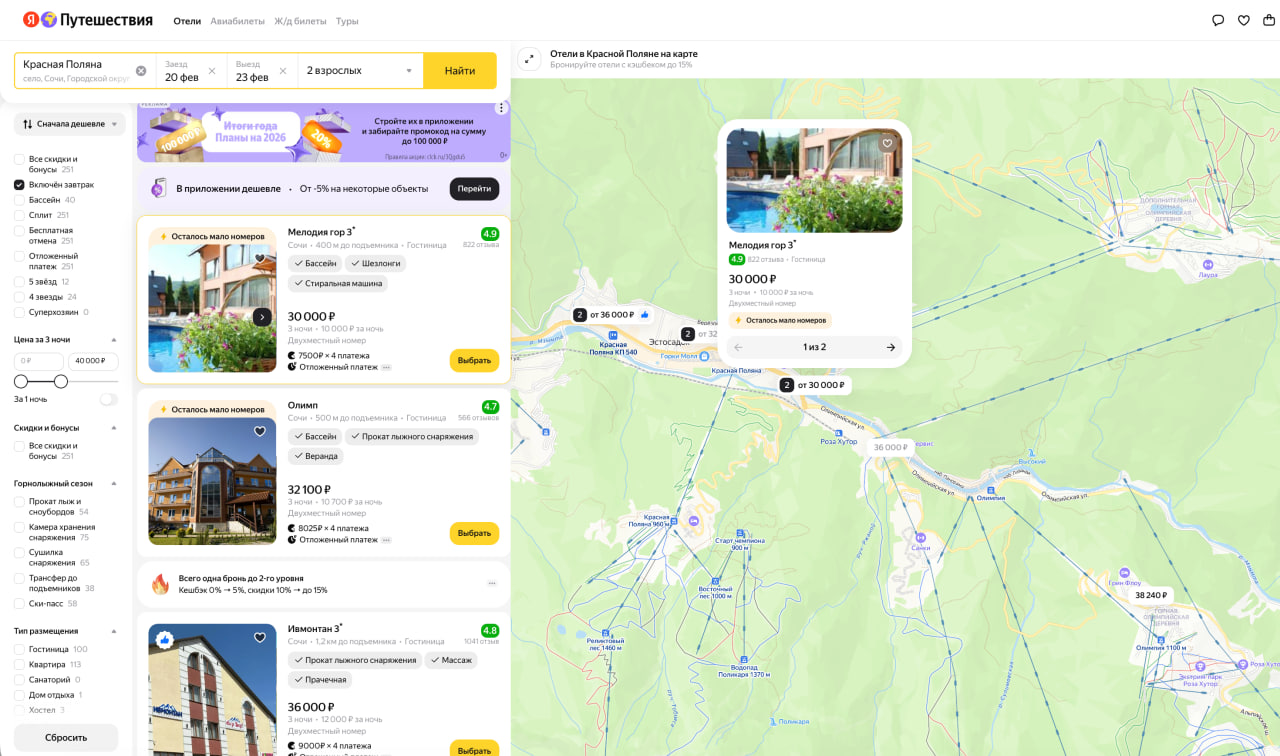Image resolution: width=1280 pixels, height=756 pixels.
Task: Open ad banner three-dot options menu
Action: [501, 108]
